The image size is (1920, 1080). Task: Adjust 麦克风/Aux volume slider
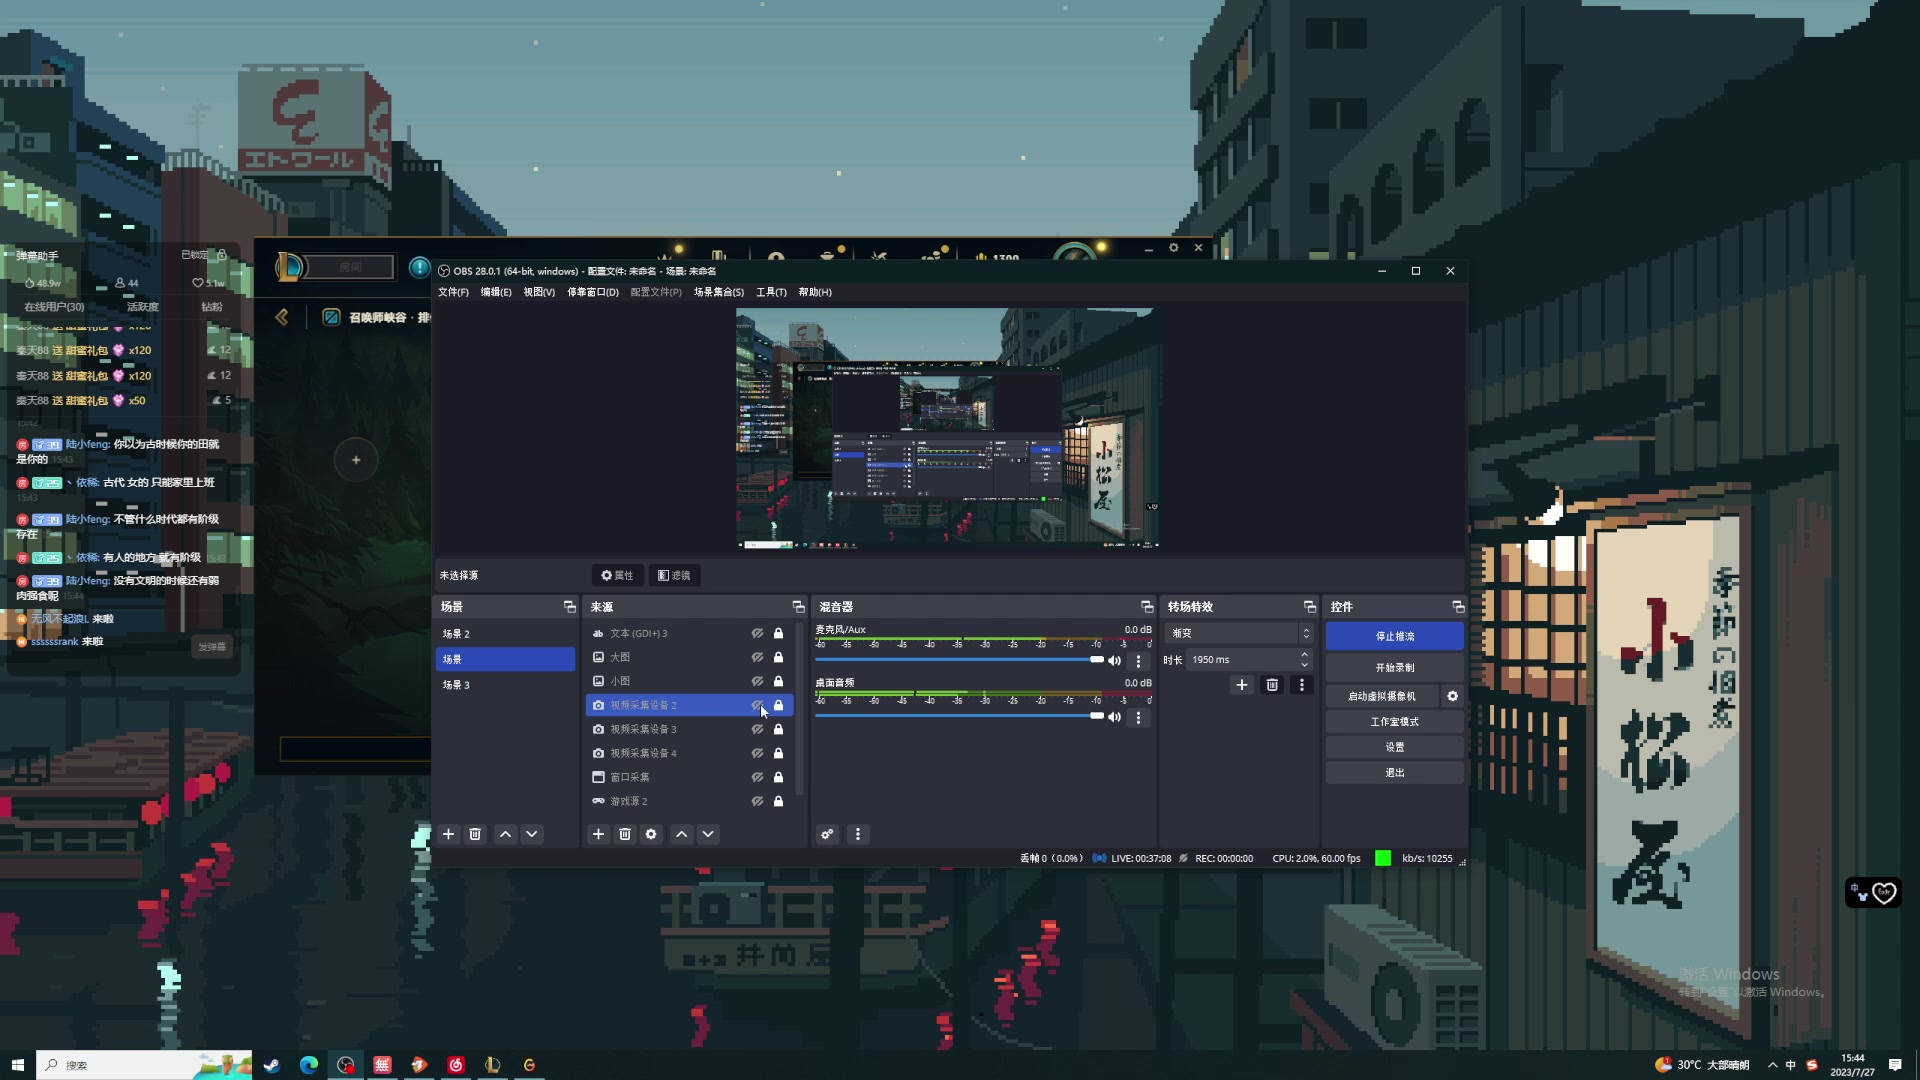[959, 660]
